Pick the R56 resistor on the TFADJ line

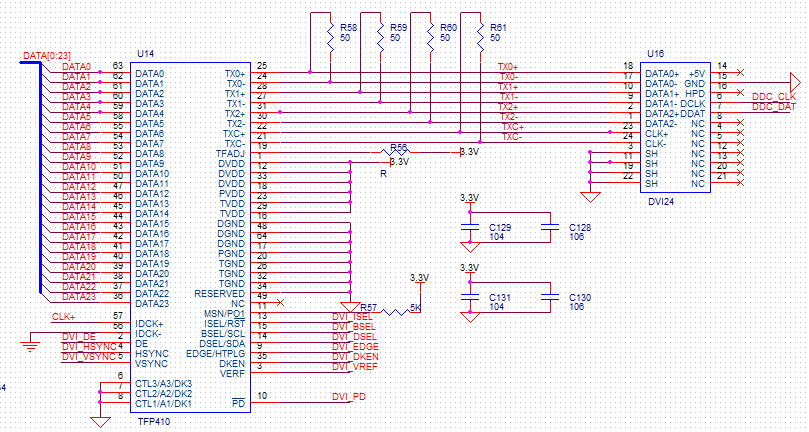tap(396, 152)
